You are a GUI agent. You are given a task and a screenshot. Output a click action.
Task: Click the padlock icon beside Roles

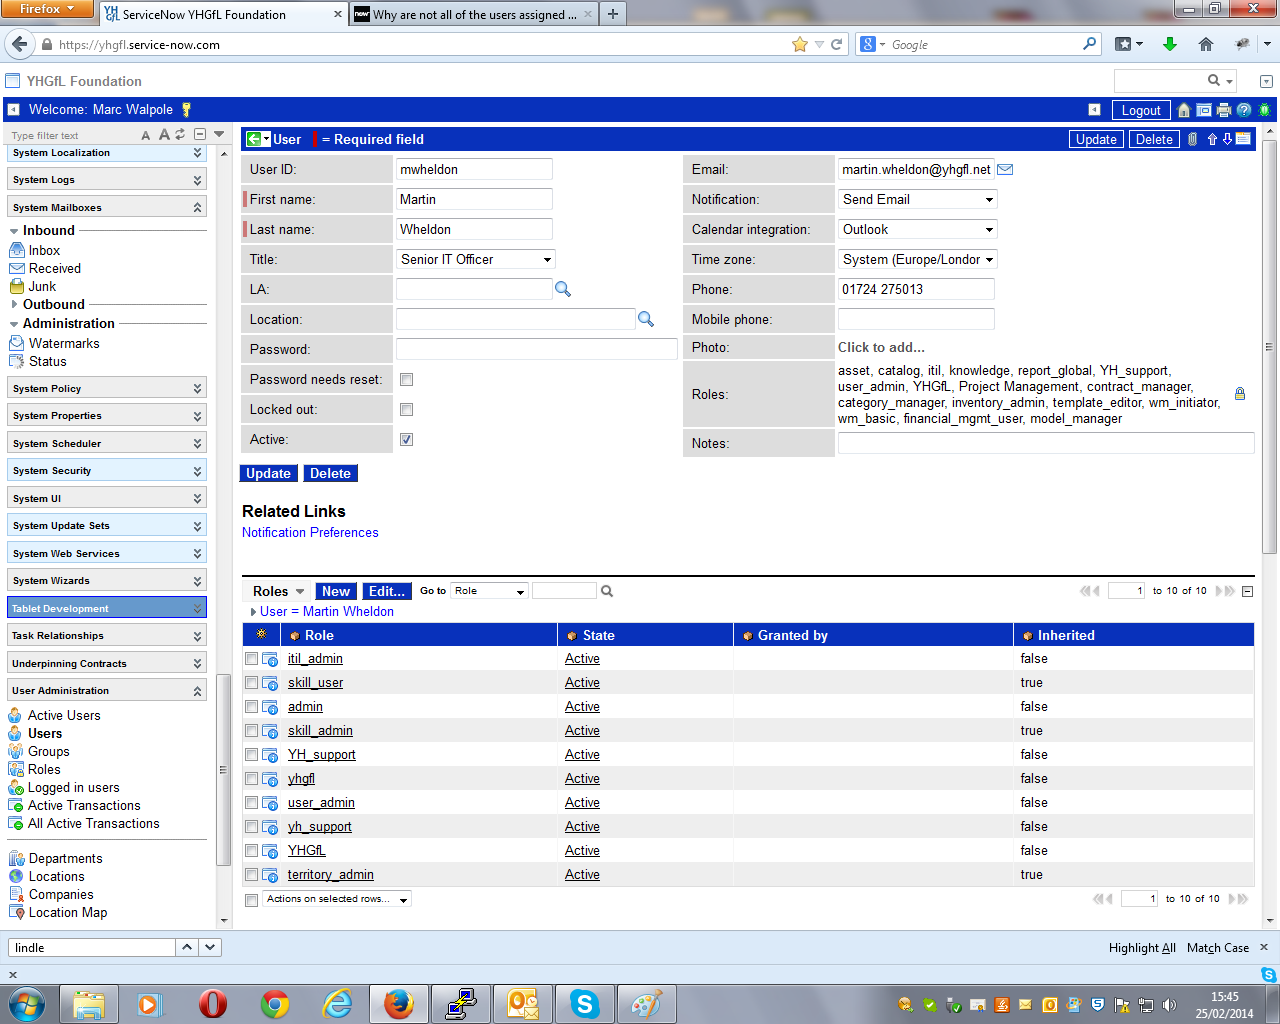(x=1240, y=394)
